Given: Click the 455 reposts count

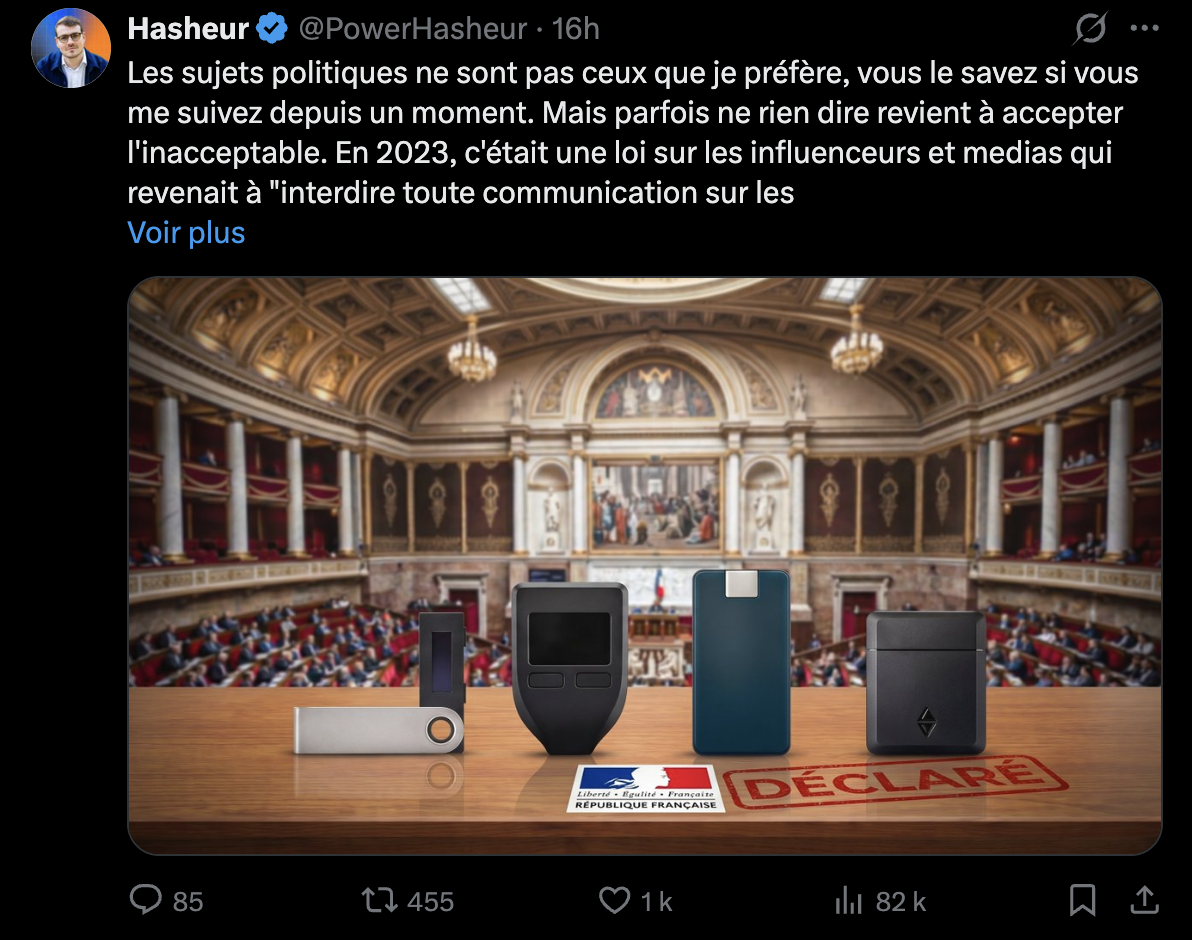Looking at the screenshot, I should pos(430,902).
